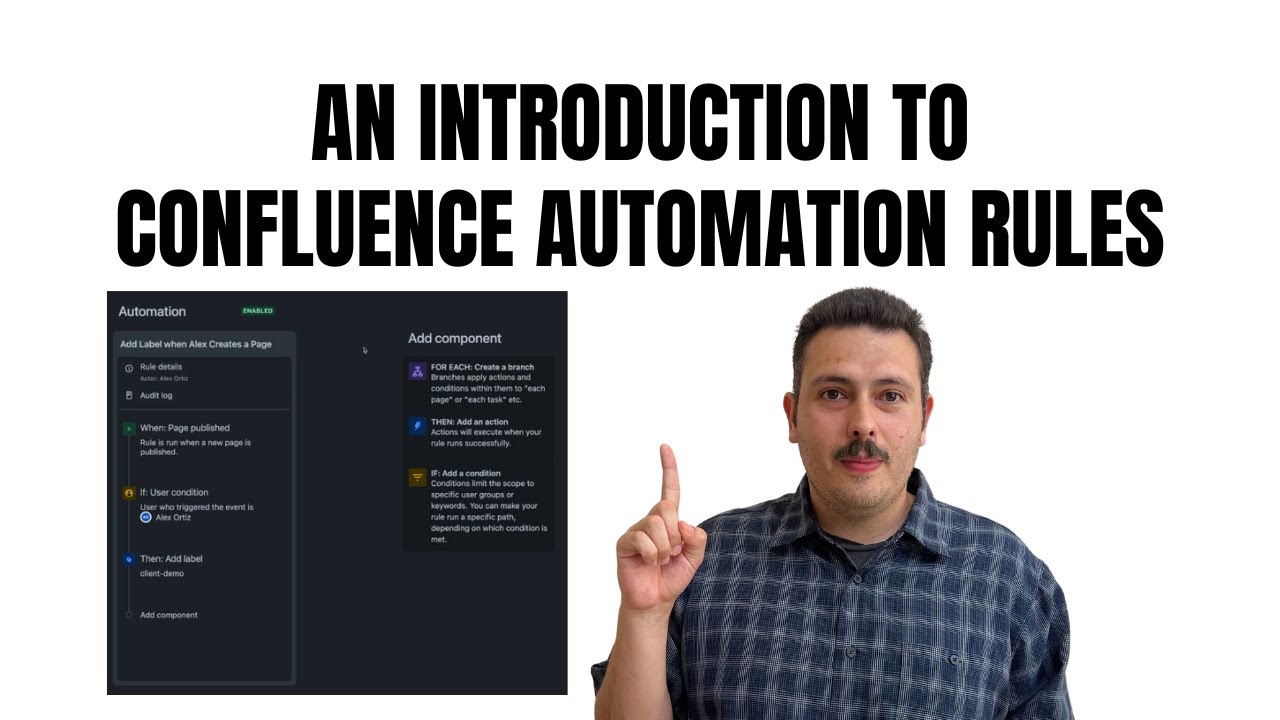Click 'Rule is run when a new page is published'

pos(195,447)
